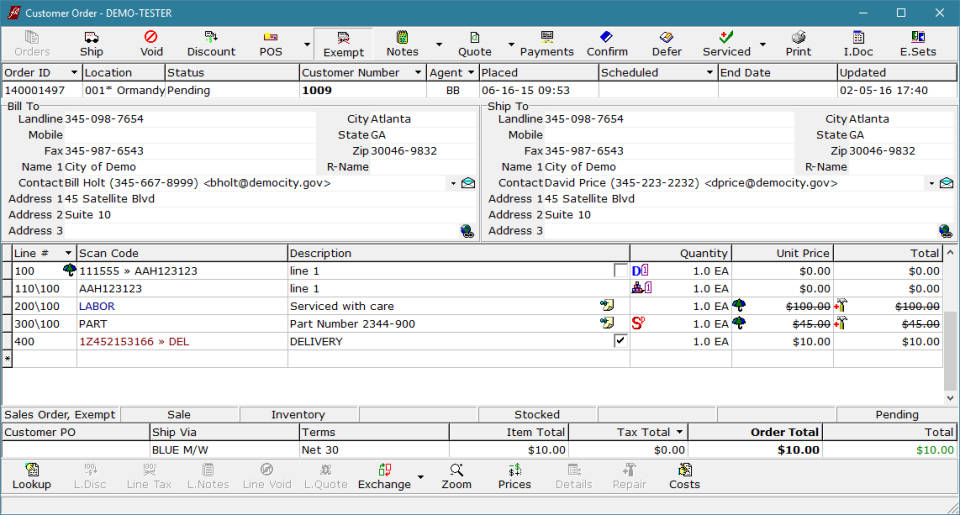This screenshot has width=960, height=515.
Task: Click the Prices icon in bottom toolbar
Action: 514,476
